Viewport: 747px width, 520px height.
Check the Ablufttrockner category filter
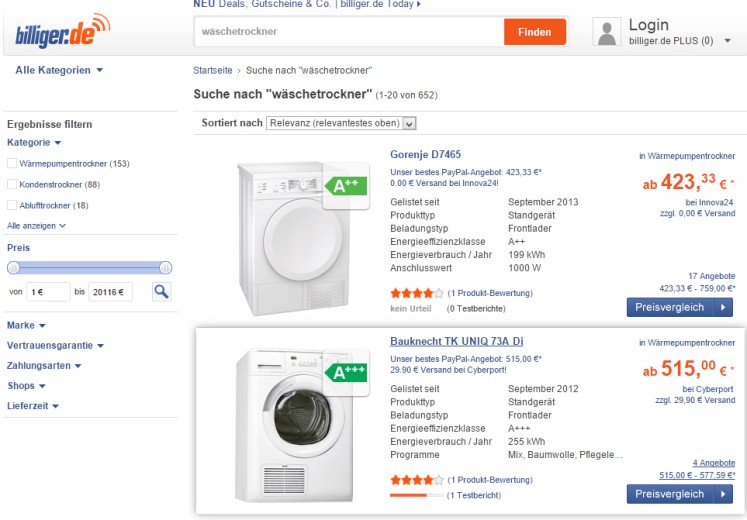pyautogui.click(x=12, y=206)
